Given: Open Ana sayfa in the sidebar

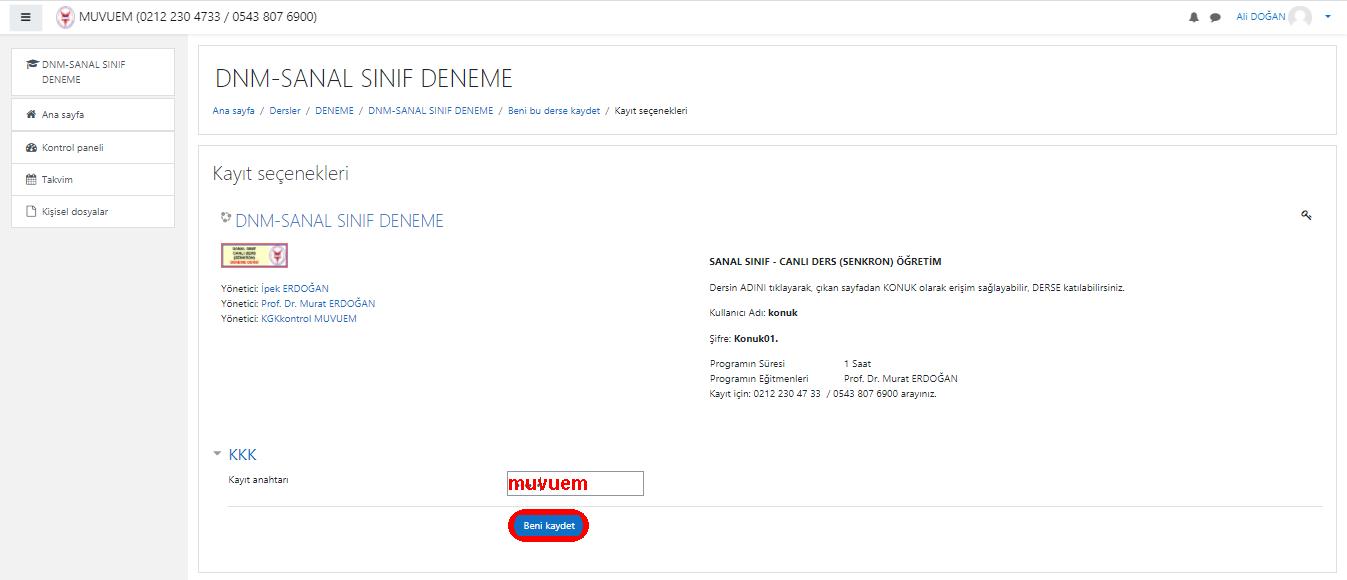Looking at the screenshot, I should point(62,115).
